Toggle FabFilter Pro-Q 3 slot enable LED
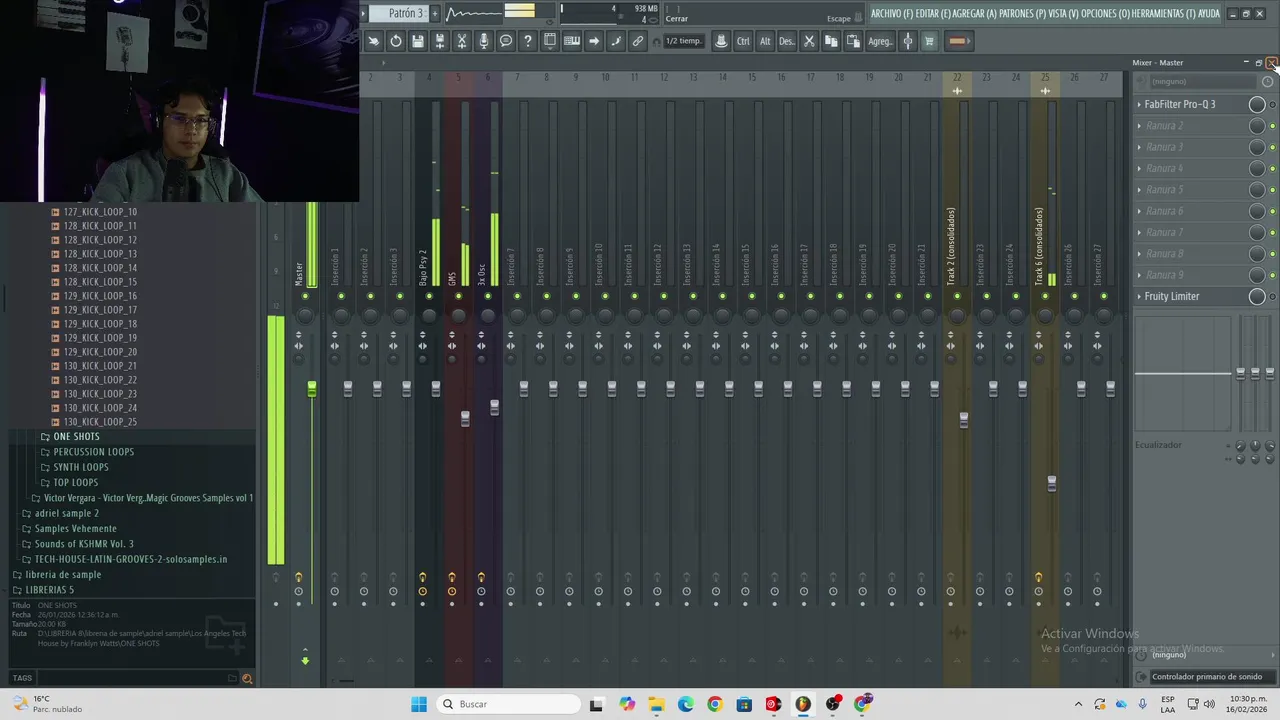This screenshot has width=1280, height=720. (1272, 105)
